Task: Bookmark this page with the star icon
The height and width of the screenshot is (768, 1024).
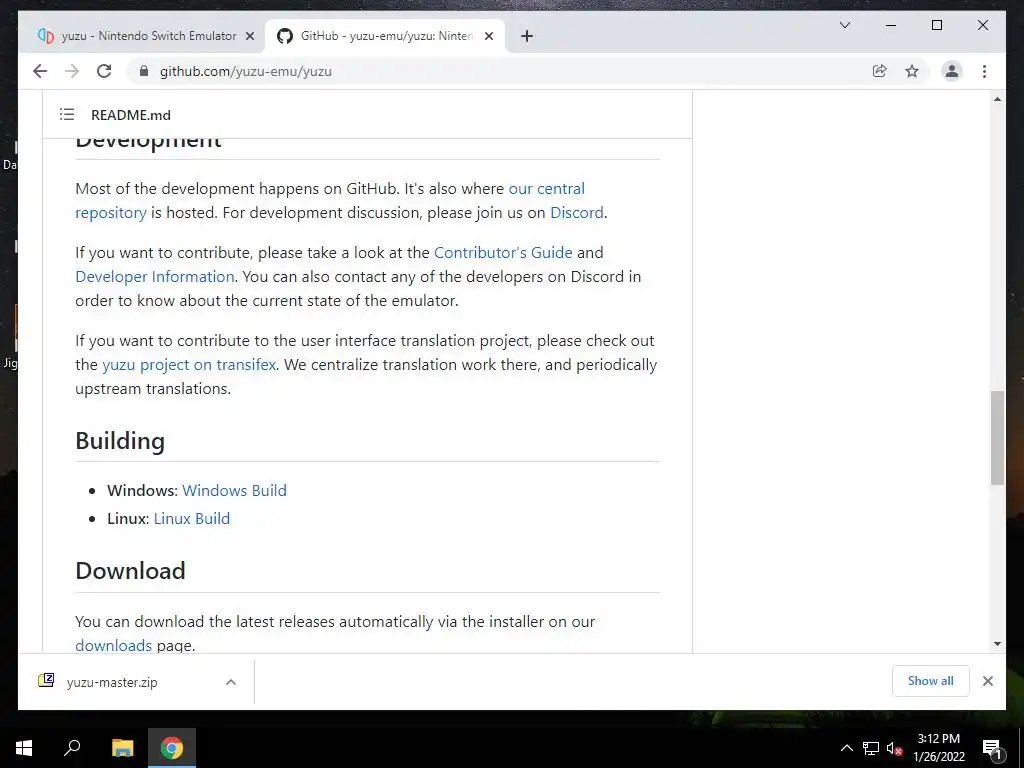Action: 912,71
